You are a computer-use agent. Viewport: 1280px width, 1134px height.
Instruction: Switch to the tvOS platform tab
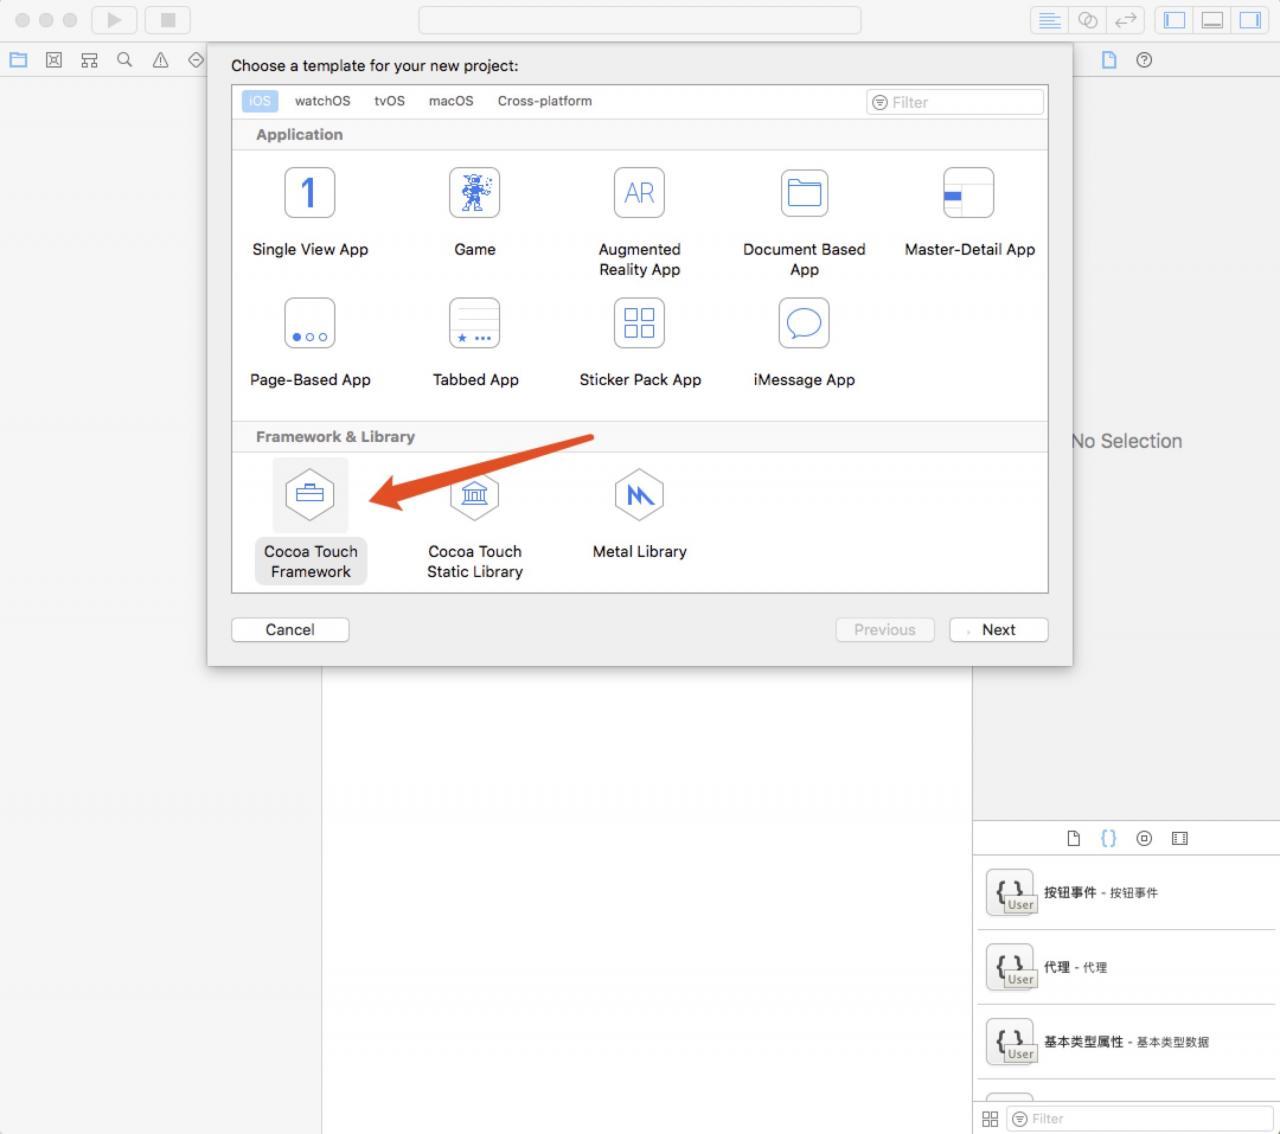tap(389, 101)
